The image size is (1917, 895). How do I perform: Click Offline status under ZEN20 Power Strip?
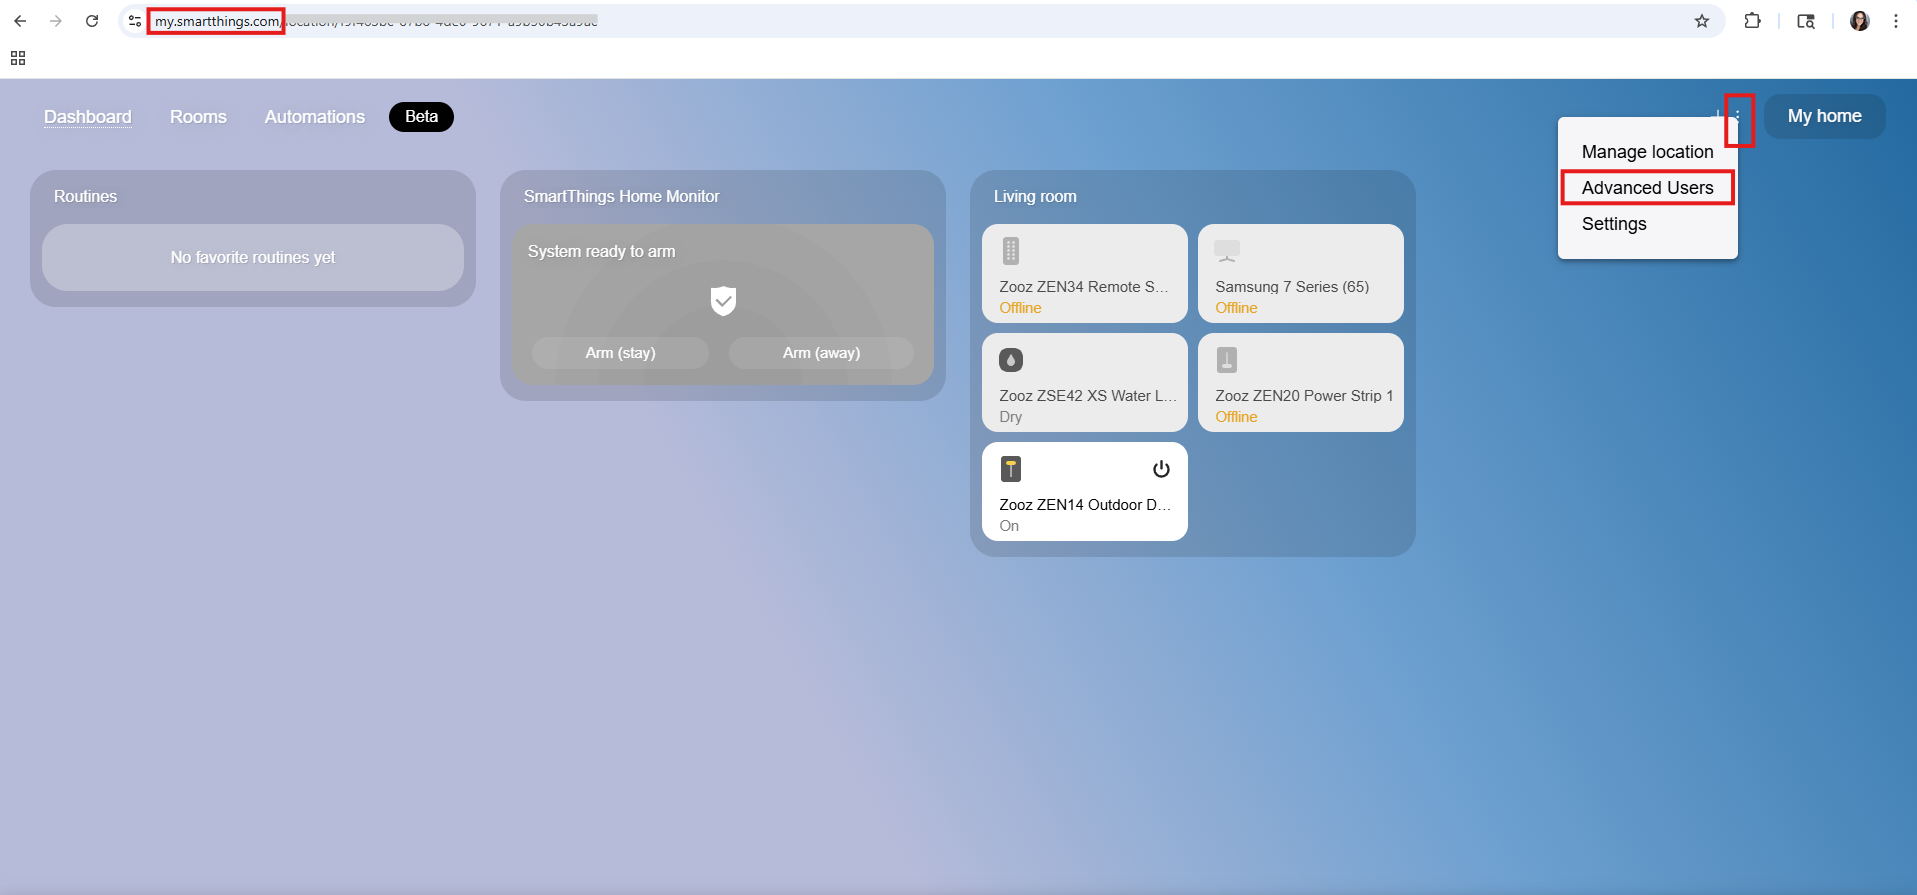pos(1236,417)
